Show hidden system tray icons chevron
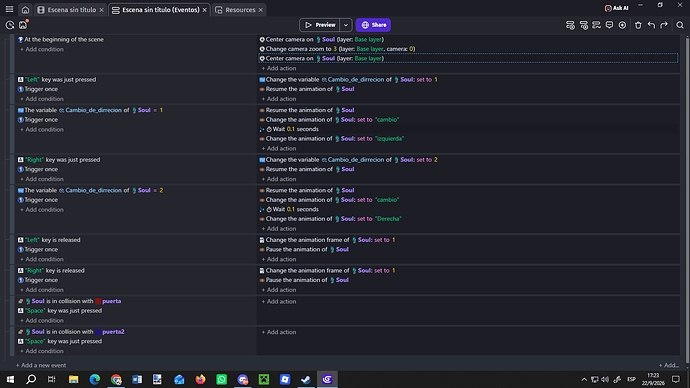Viewport: 690px width, 388px height. coord(584,379)
